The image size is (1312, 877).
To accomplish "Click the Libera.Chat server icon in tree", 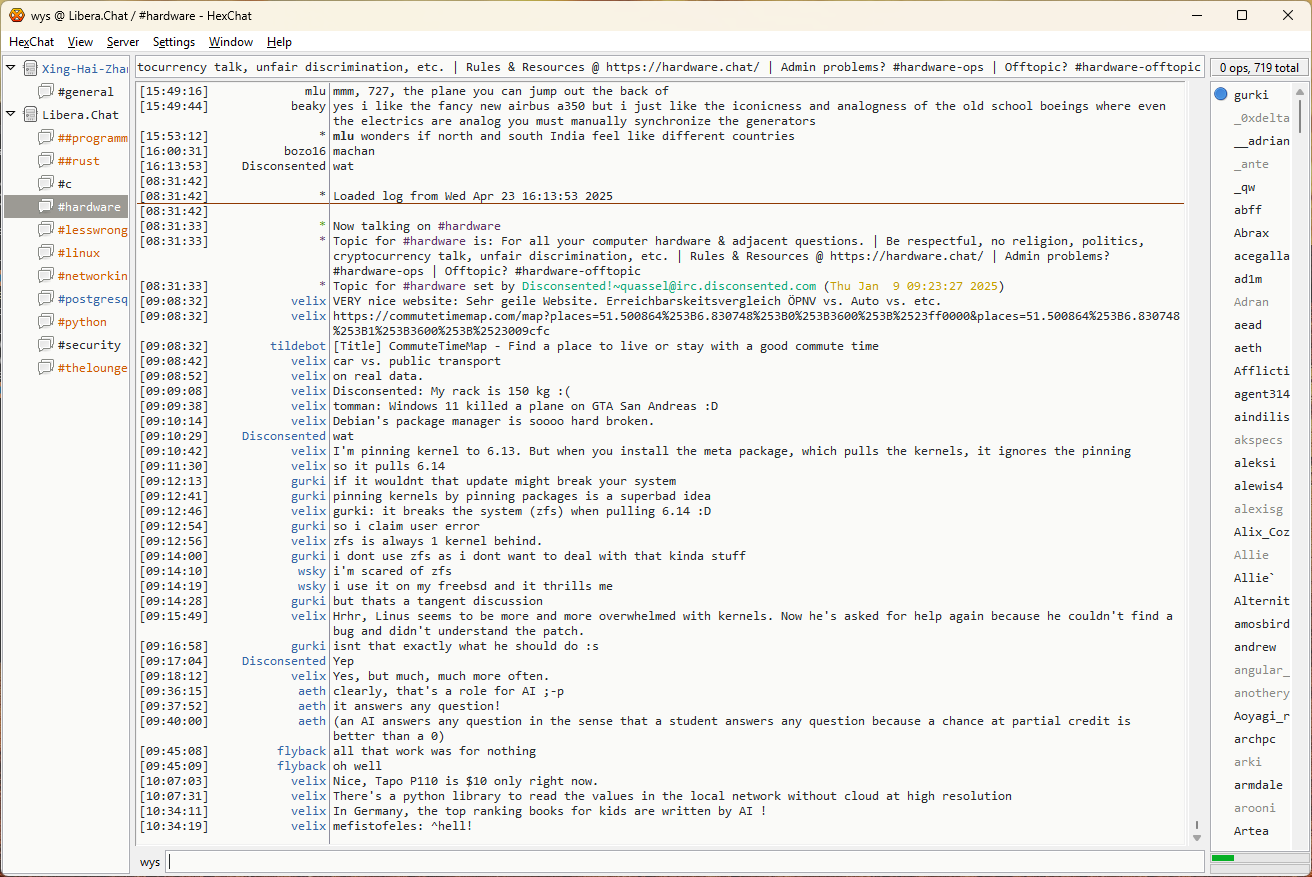I will (x=31, y=115).
